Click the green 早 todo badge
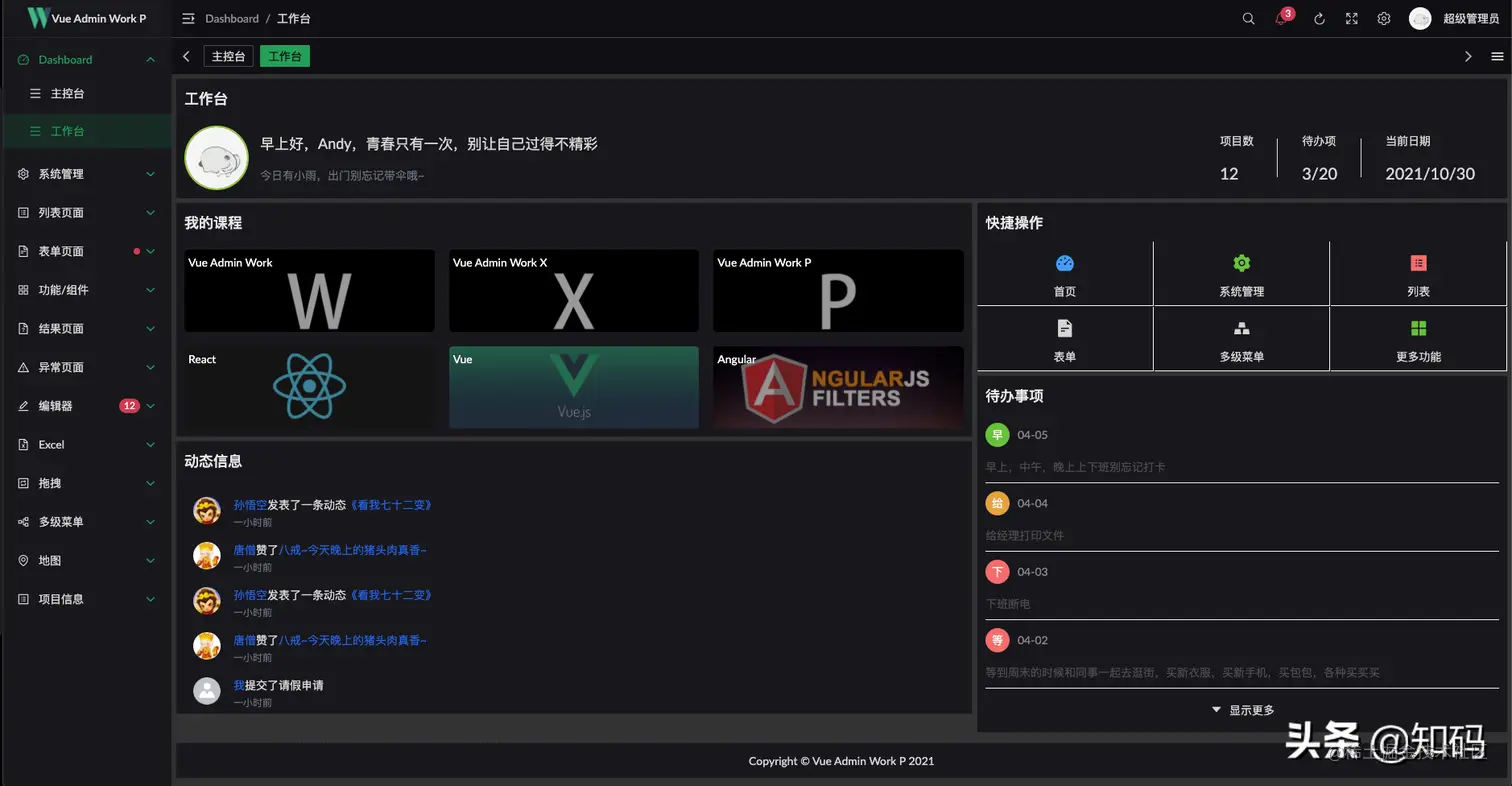The height and width of the screenshot is (786, 1512). [x=997, y=435]
